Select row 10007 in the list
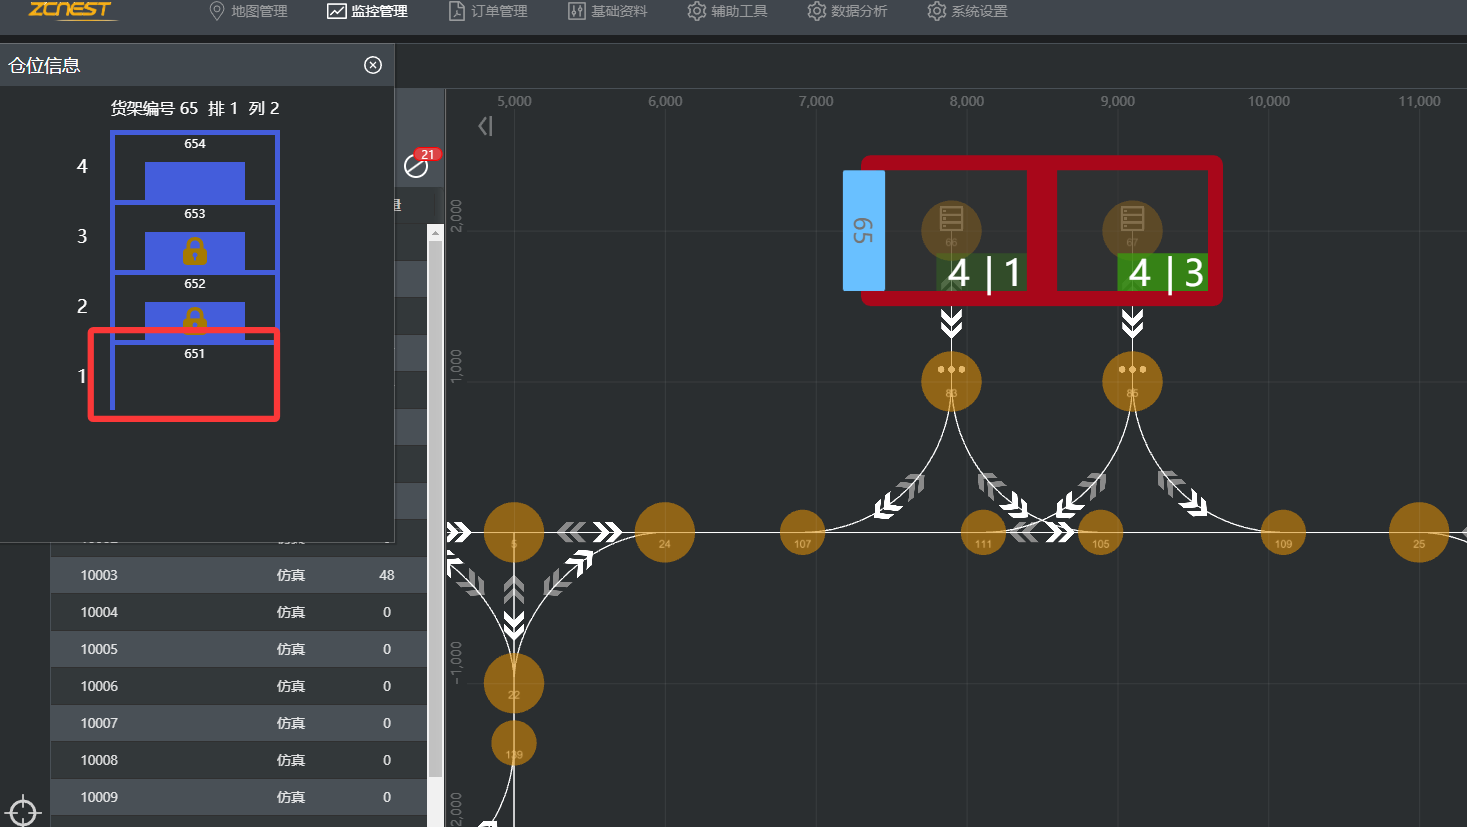Screen dimensions: 1467x827 239,723
